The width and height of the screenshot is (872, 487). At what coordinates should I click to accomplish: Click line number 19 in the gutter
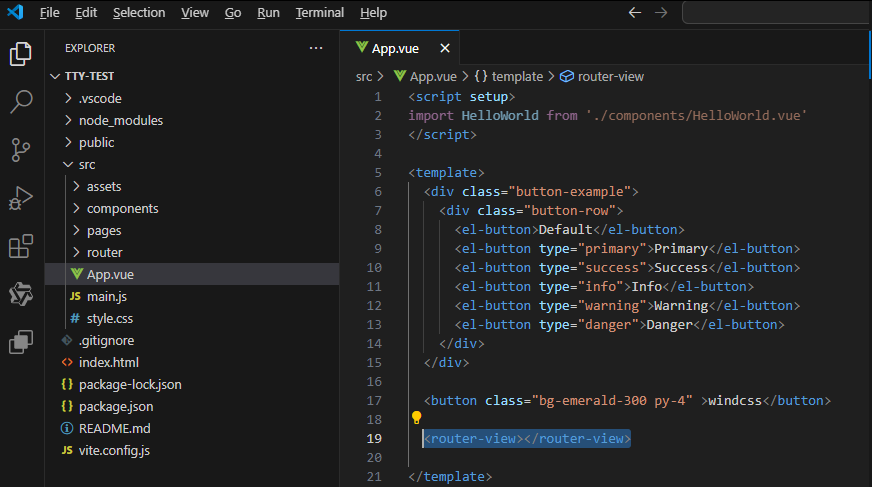tap(374, 439)
